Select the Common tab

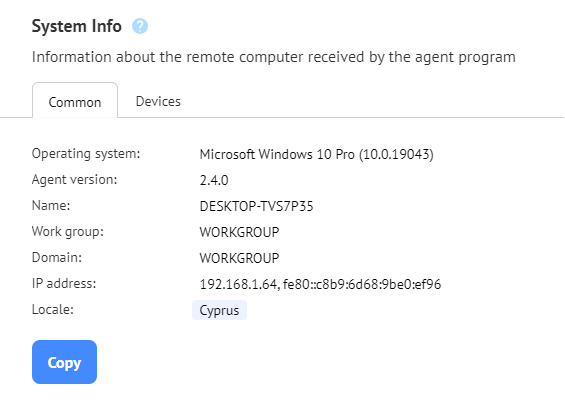coord(75,101)
